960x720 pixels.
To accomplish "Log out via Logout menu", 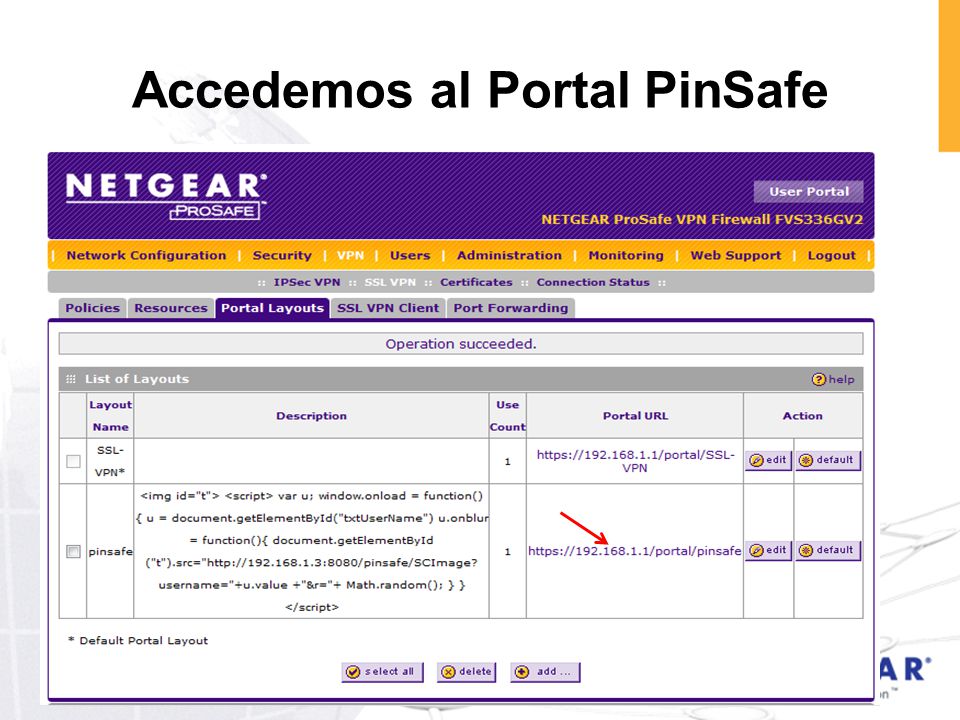I will point(831,255).
